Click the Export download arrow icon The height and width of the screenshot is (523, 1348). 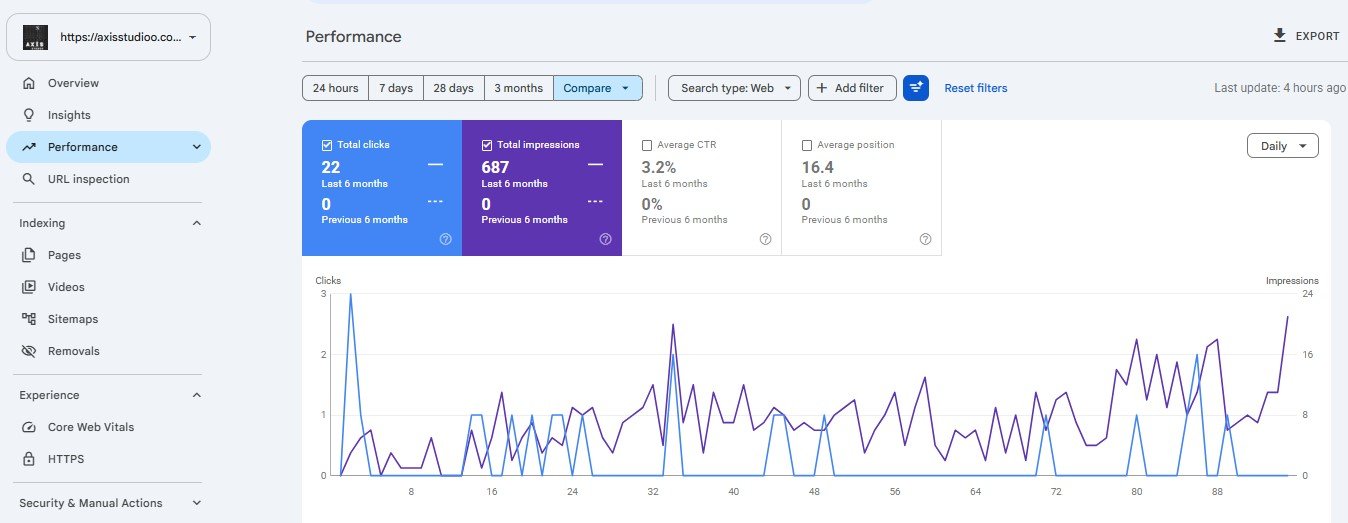pos(1279,36)
